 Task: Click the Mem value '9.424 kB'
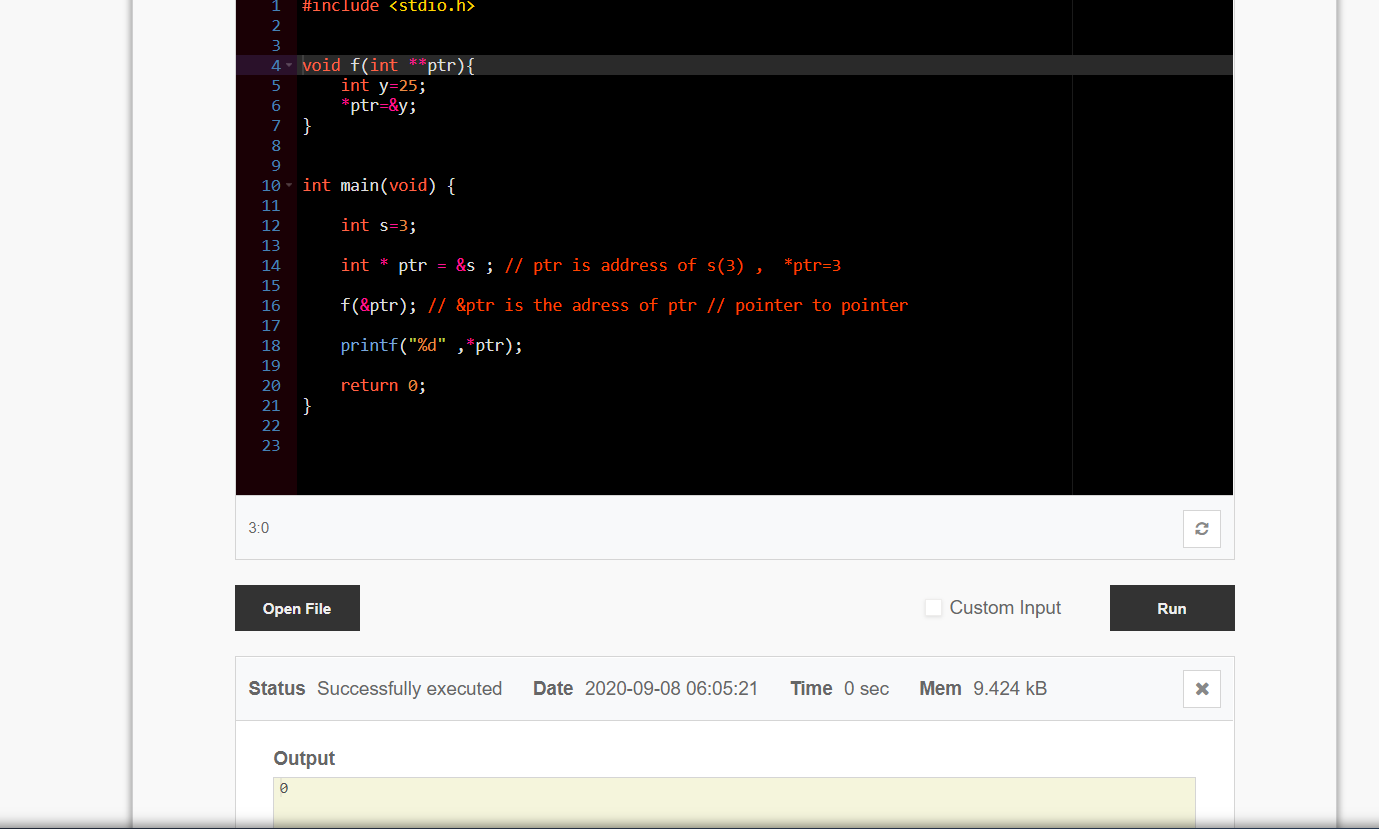(x=1010, y=688)
